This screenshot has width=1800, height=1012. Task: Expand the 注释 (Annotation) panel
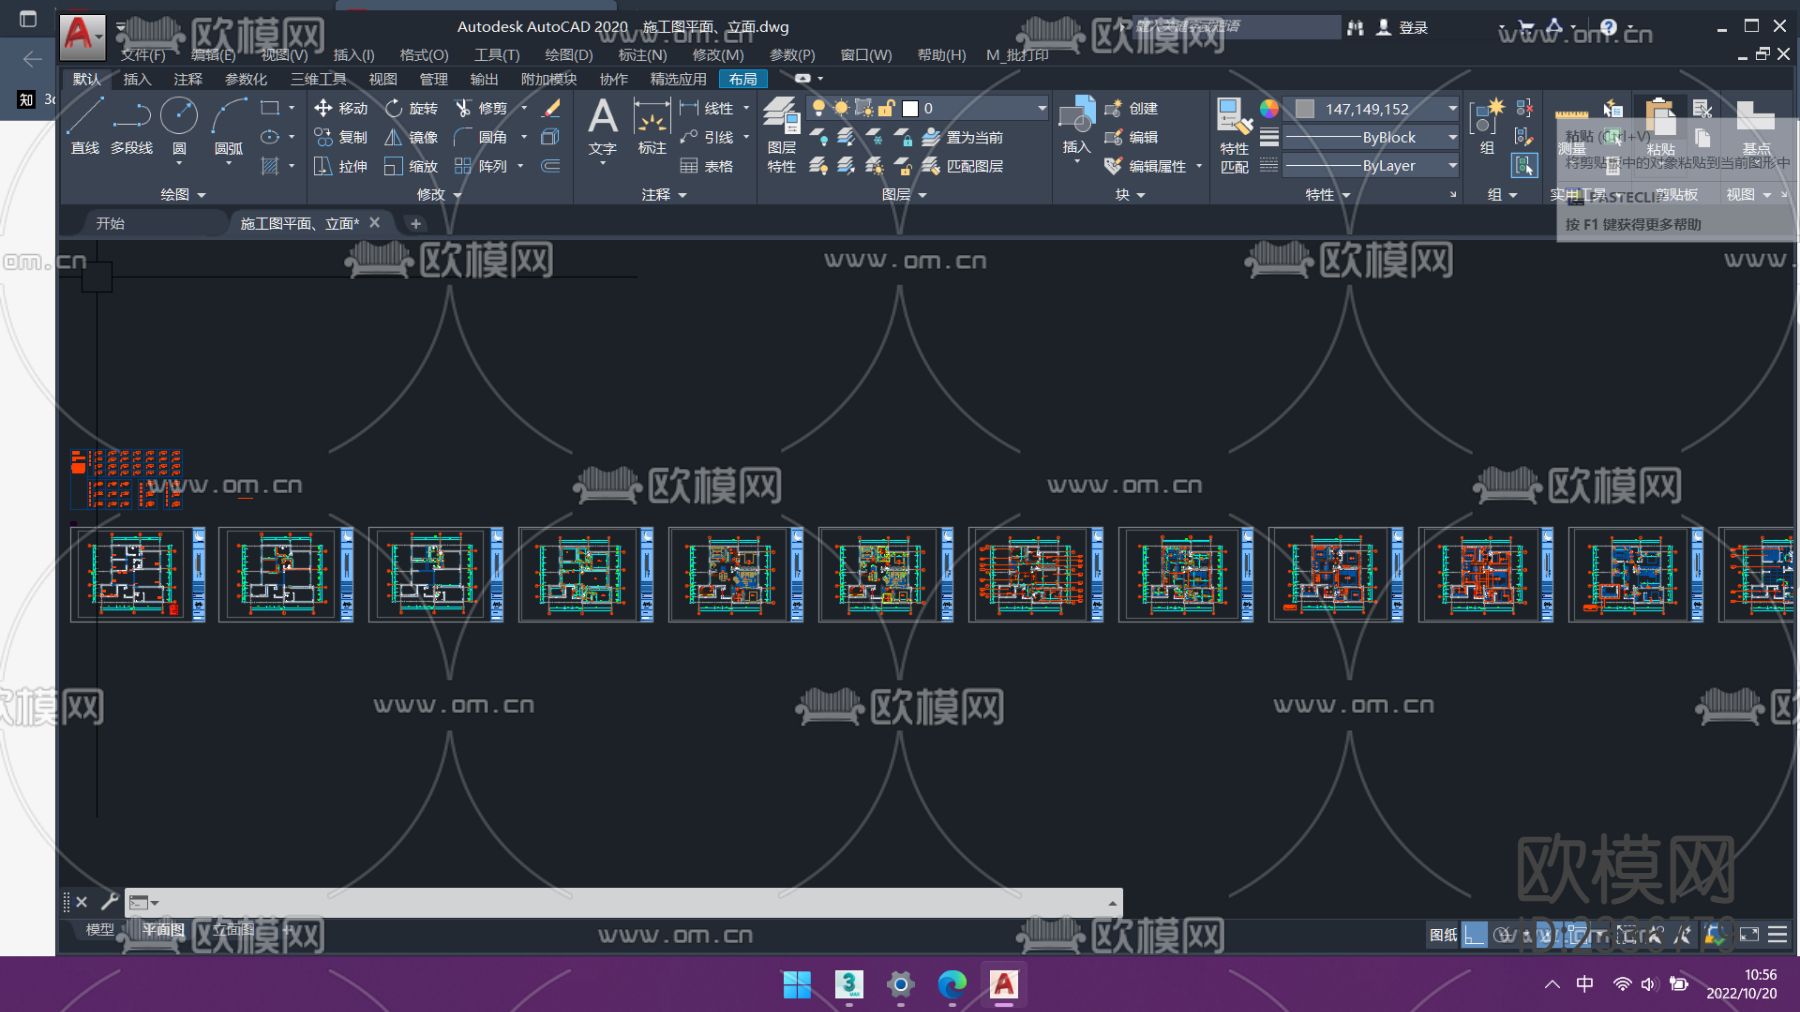tap(664, 194)
